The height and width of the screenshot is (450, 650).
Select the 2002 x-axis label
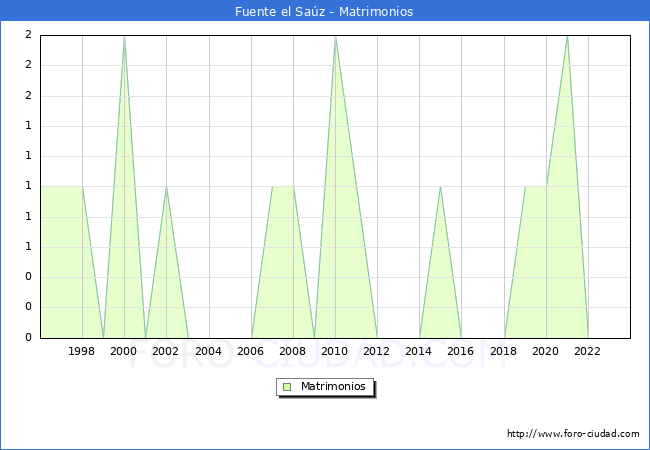pyautogui.click(x=166, y=351)
